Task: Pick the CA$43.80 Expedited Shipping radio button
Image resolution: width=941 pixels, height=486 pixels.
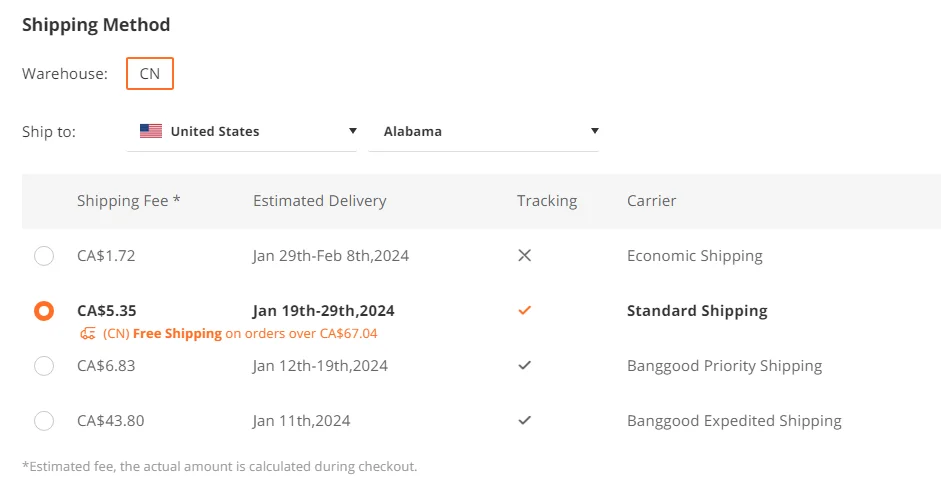Action: point(44,421)
